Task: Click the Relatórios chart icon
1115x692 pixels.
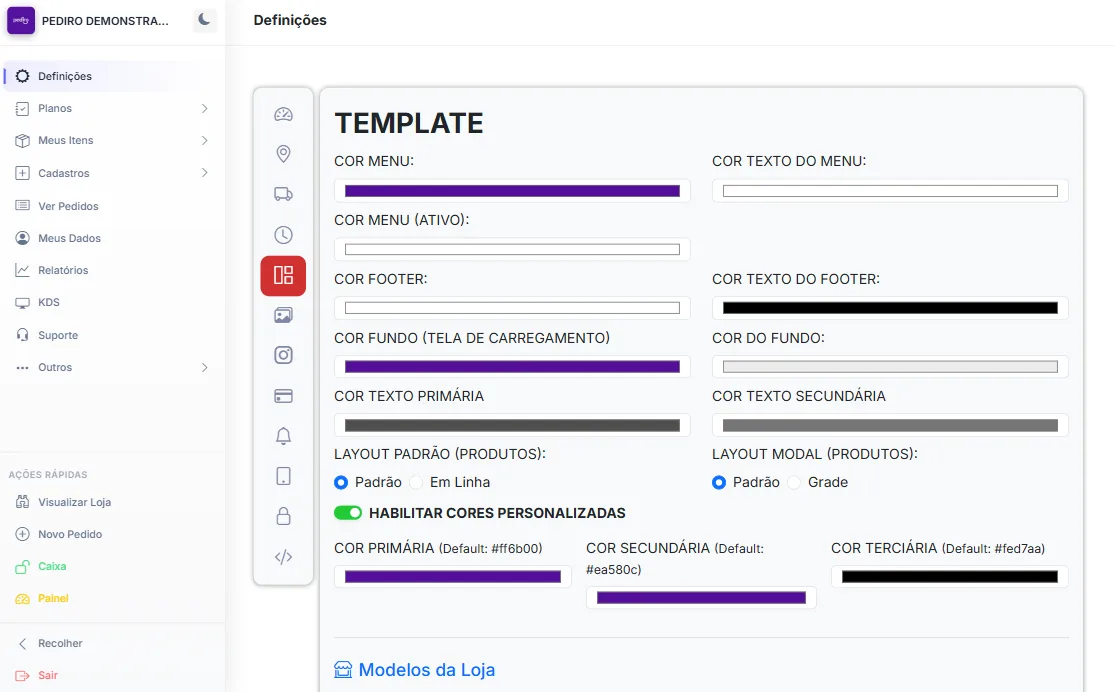Action: click(23, 270)
